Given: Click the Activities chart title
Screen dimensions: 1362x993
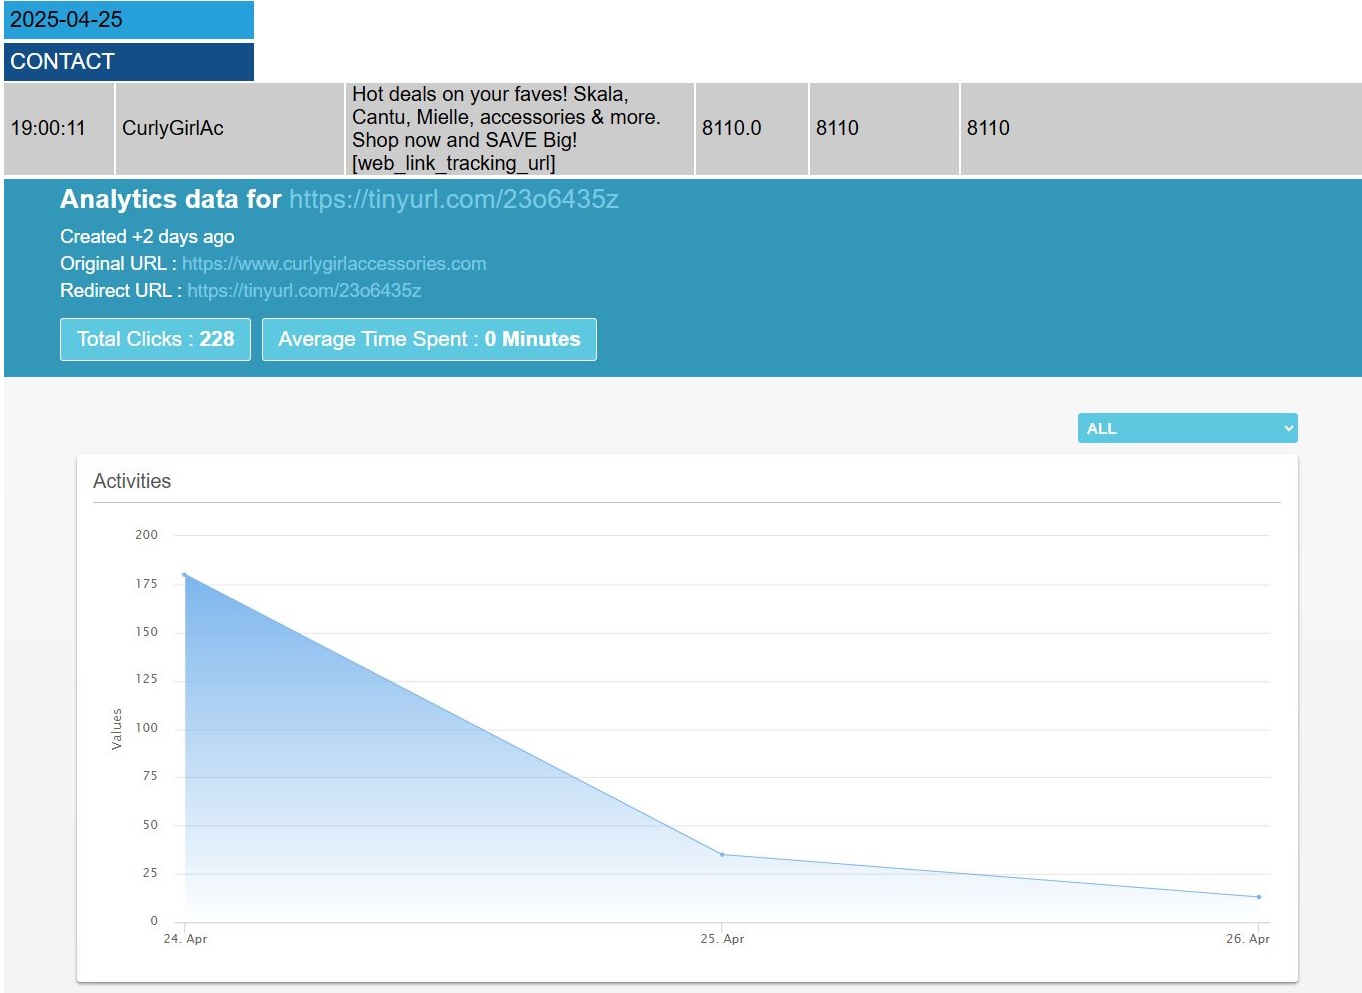Looking at the screenshot, I should click(132, 481).
